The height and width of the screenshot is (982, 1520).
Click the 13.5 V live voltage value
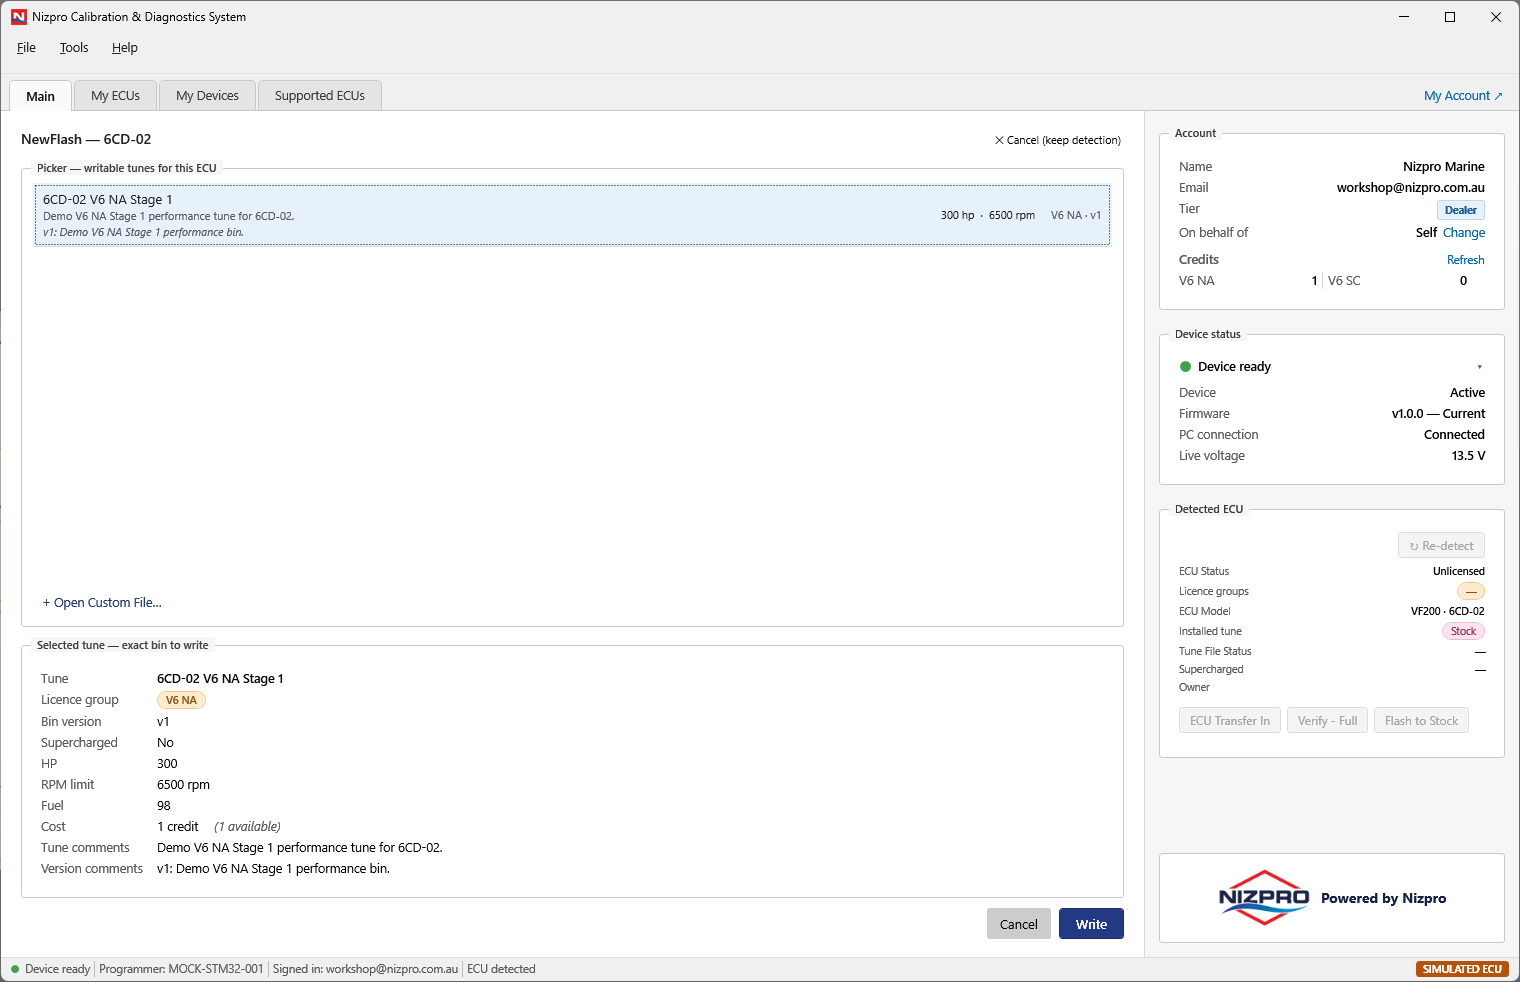(x=1468, y=456)
